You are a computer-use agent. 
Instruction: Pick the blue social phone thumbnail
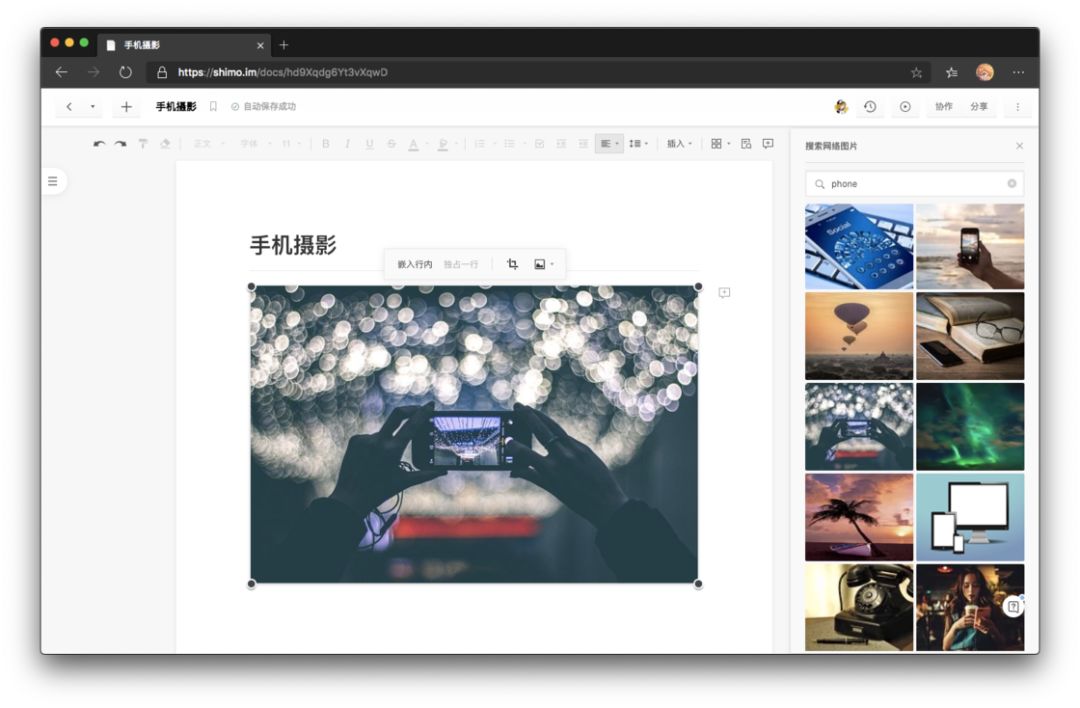pyautogui.click(x=859, y=247)
